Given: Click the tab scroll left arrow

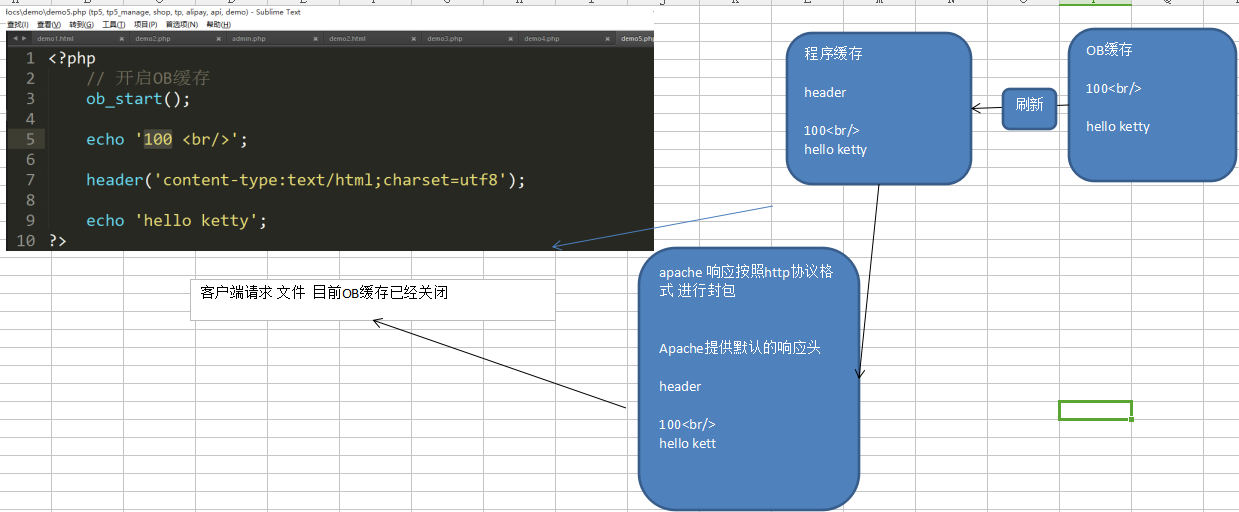Looking at the screenshot, I should pyautogui.click(x=14, y=39).
